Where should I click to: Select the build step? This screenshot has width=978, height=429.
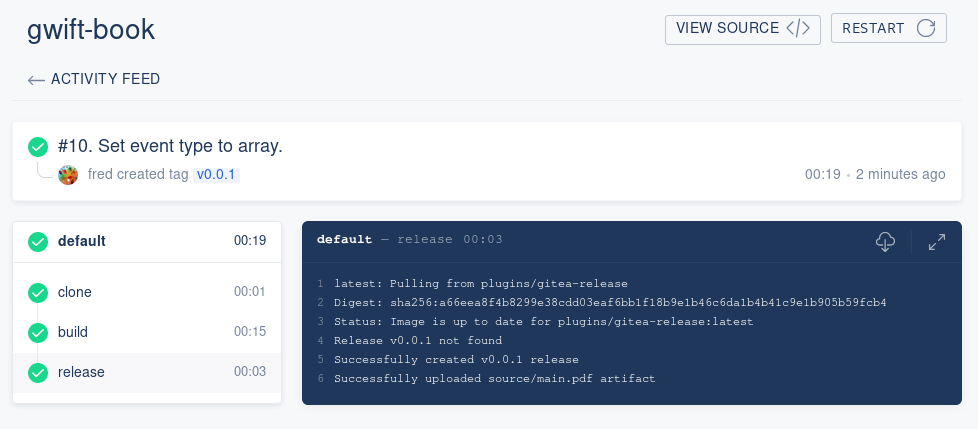[147, 332]
